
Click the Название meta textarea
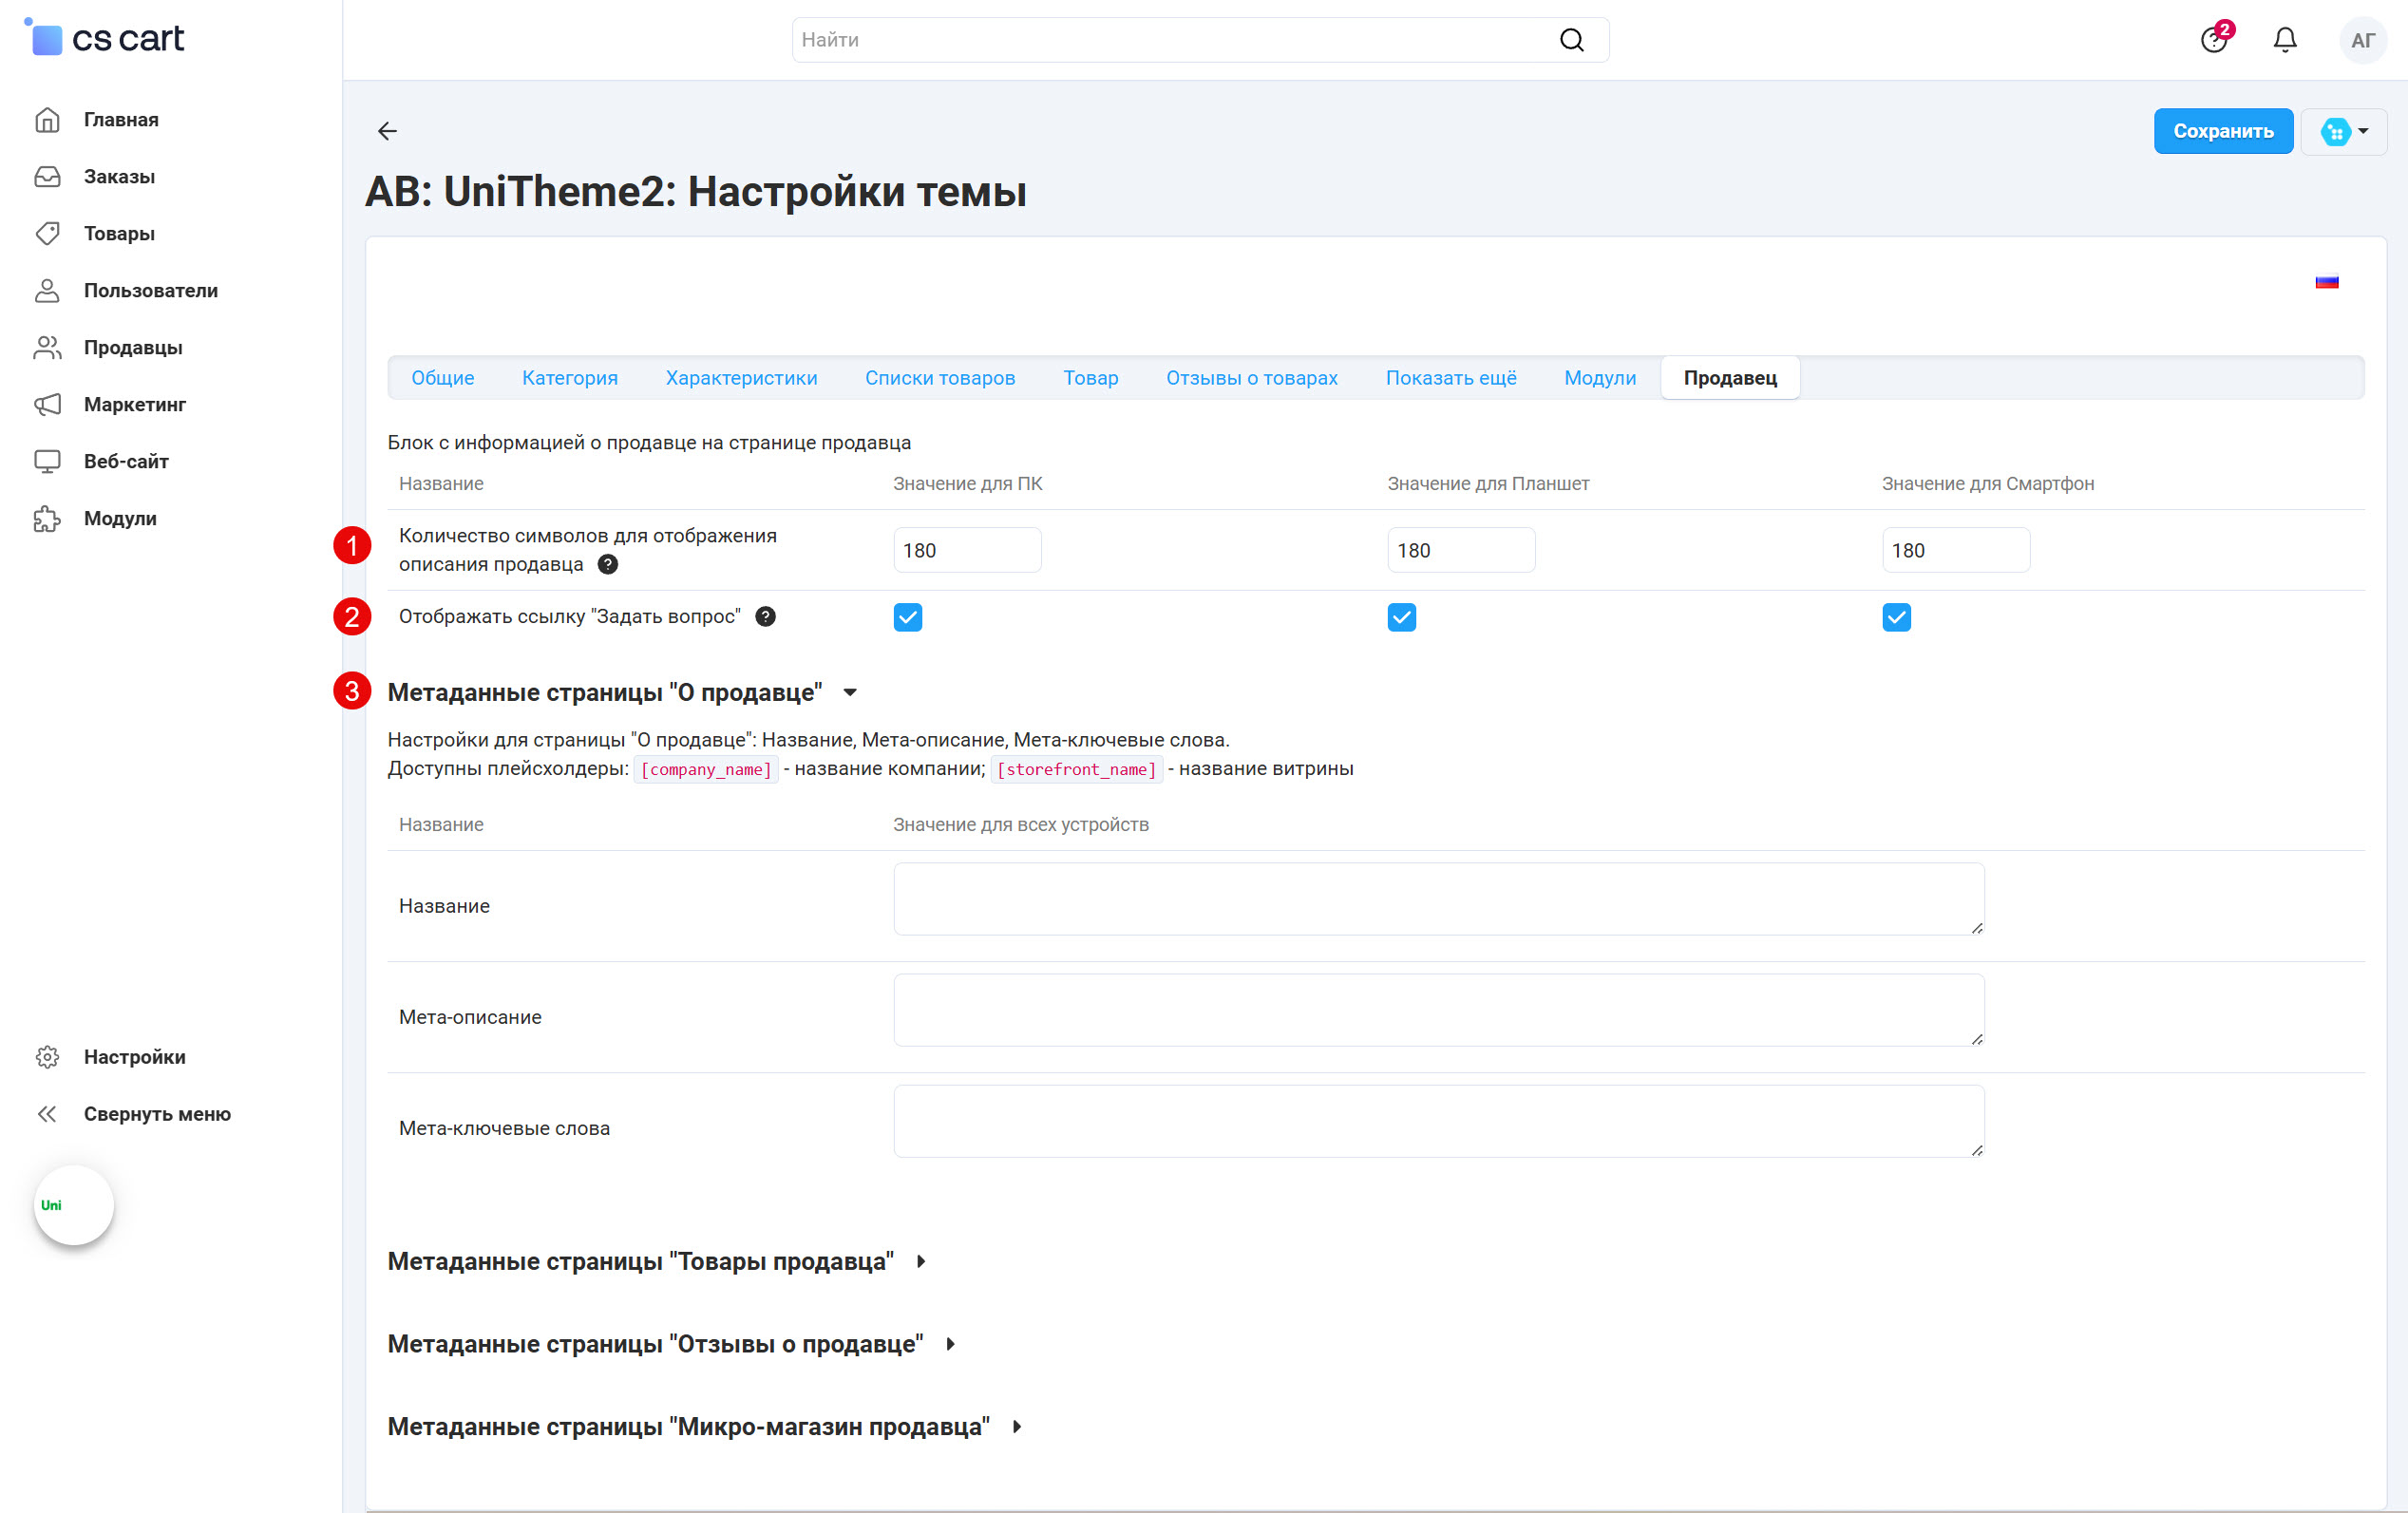pyautogui.click(x=1439, y=899)
